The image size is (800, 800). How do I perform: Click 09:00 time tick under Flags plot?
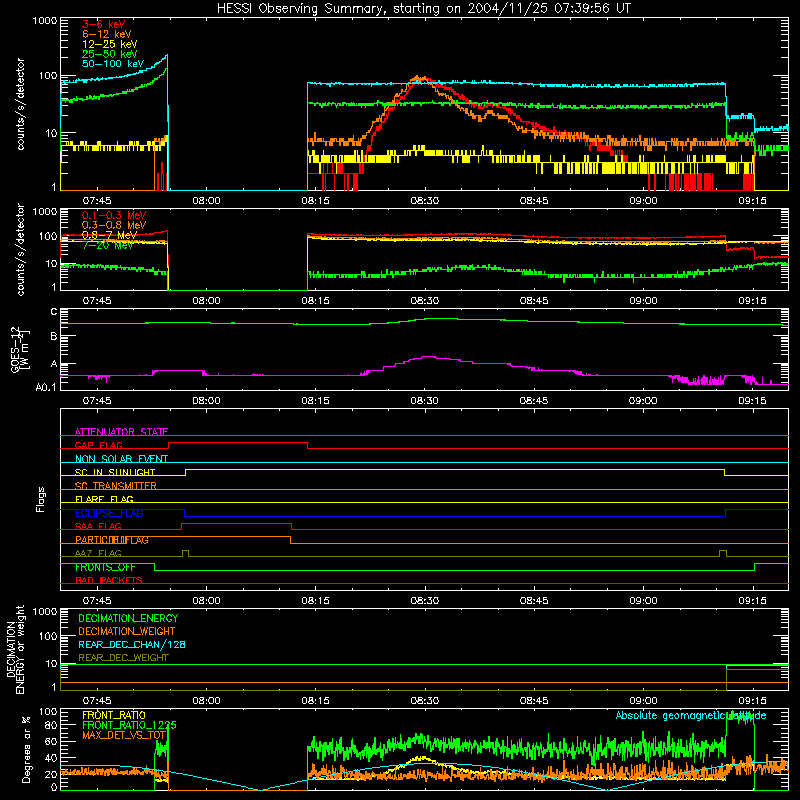click(643, 601)
